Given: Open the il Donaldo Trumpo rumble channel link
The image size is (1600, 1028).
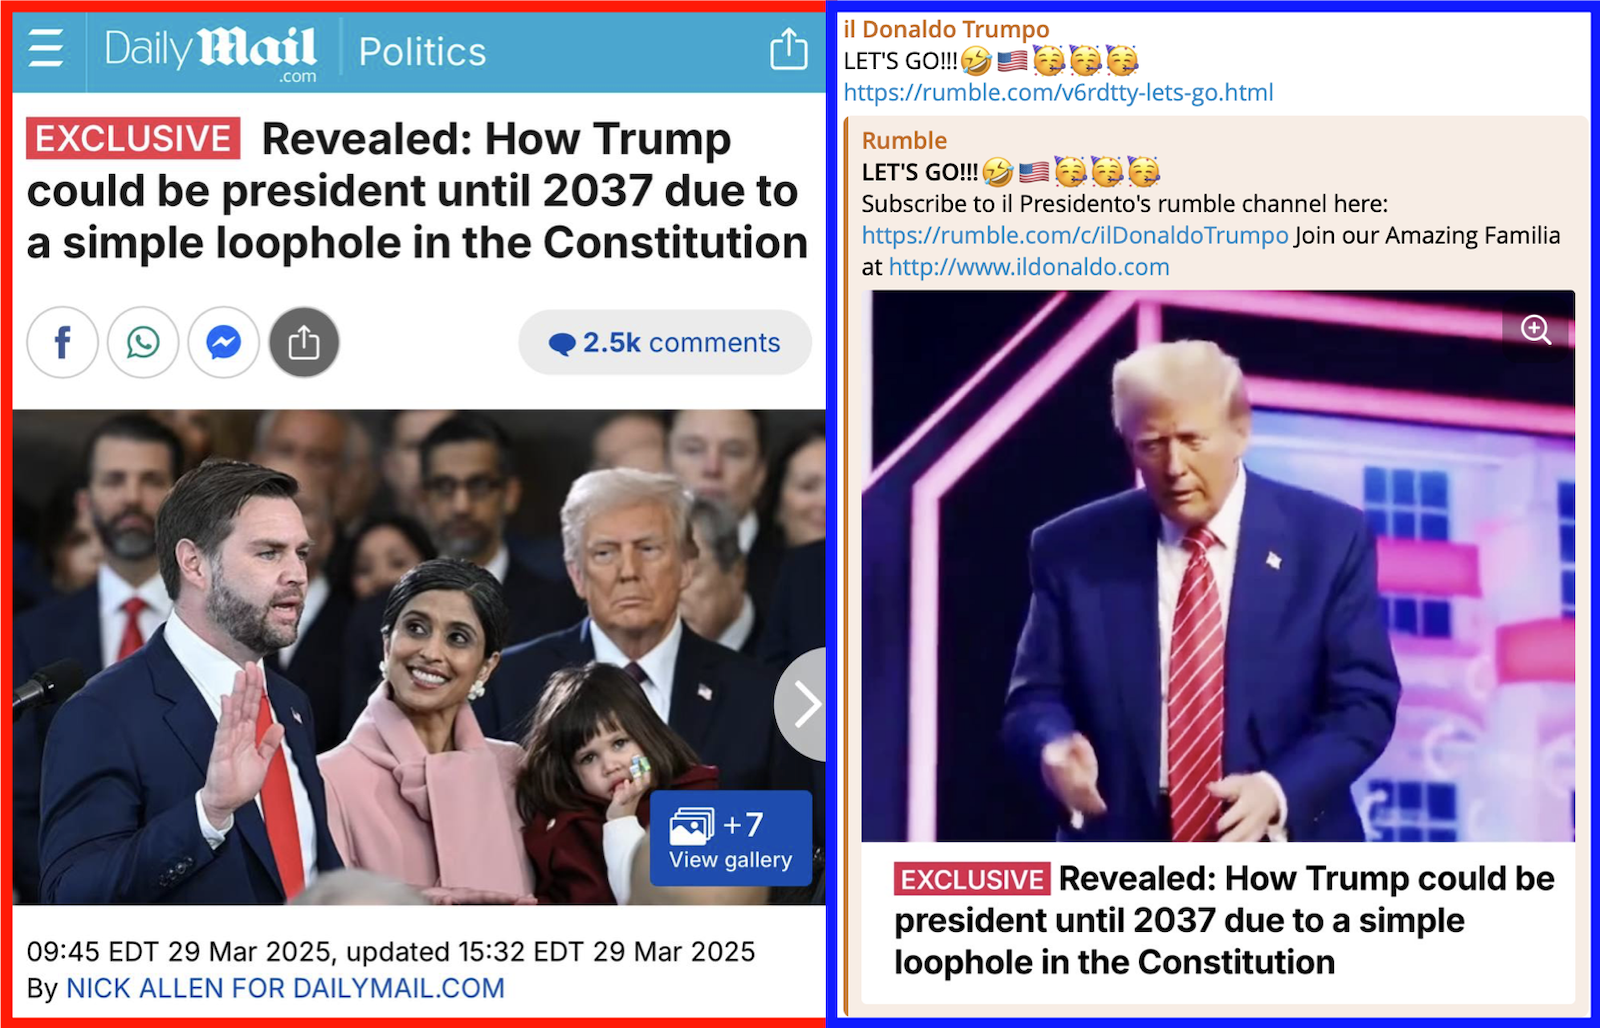Looking at the screenshot, I should 1075,236.
